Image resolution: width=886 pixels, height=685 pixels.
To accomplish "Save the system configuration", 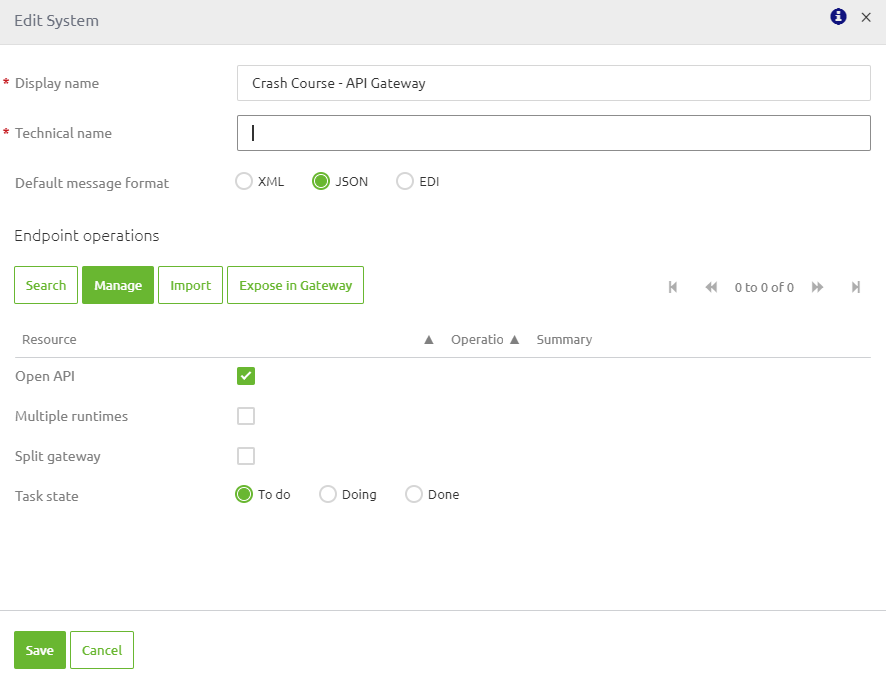I will click(x=39, y=649).
